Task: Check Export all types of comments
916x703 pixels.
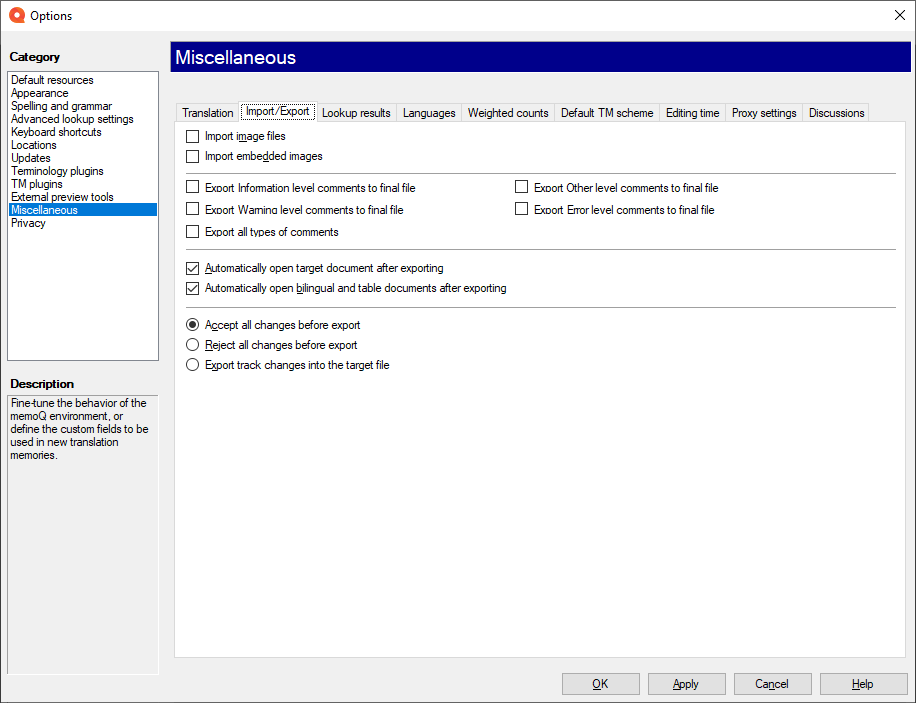Action: click(x=191, y=231)
